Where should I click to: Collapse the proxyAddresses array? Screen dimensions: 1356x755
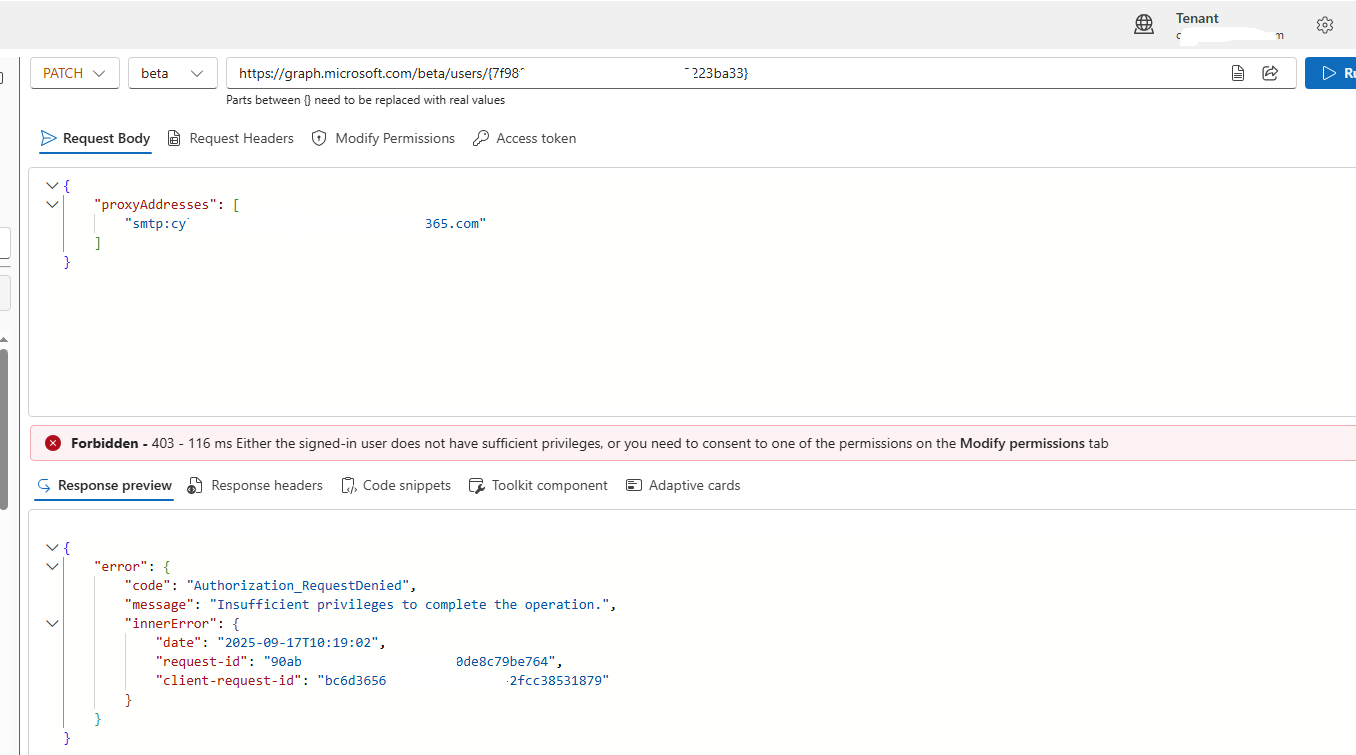tap(52, 205)
